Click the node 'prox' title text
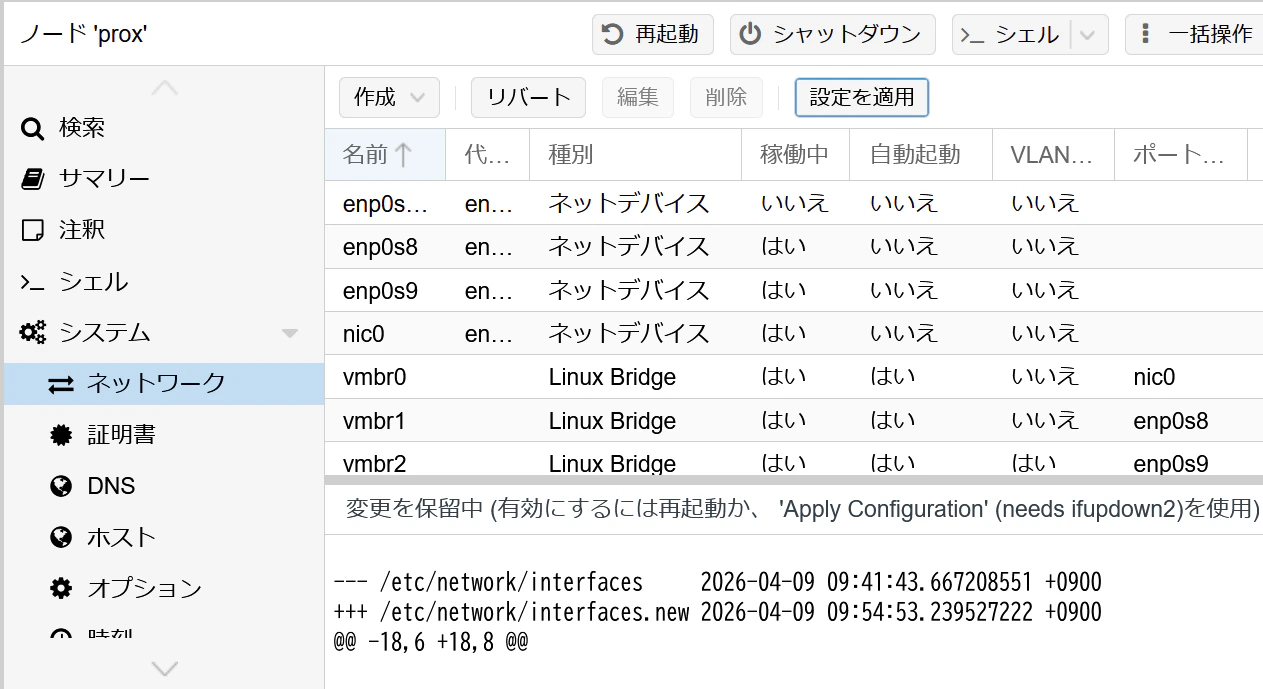The height and width of the screenshot is (689, 1263). coord(83,34)
